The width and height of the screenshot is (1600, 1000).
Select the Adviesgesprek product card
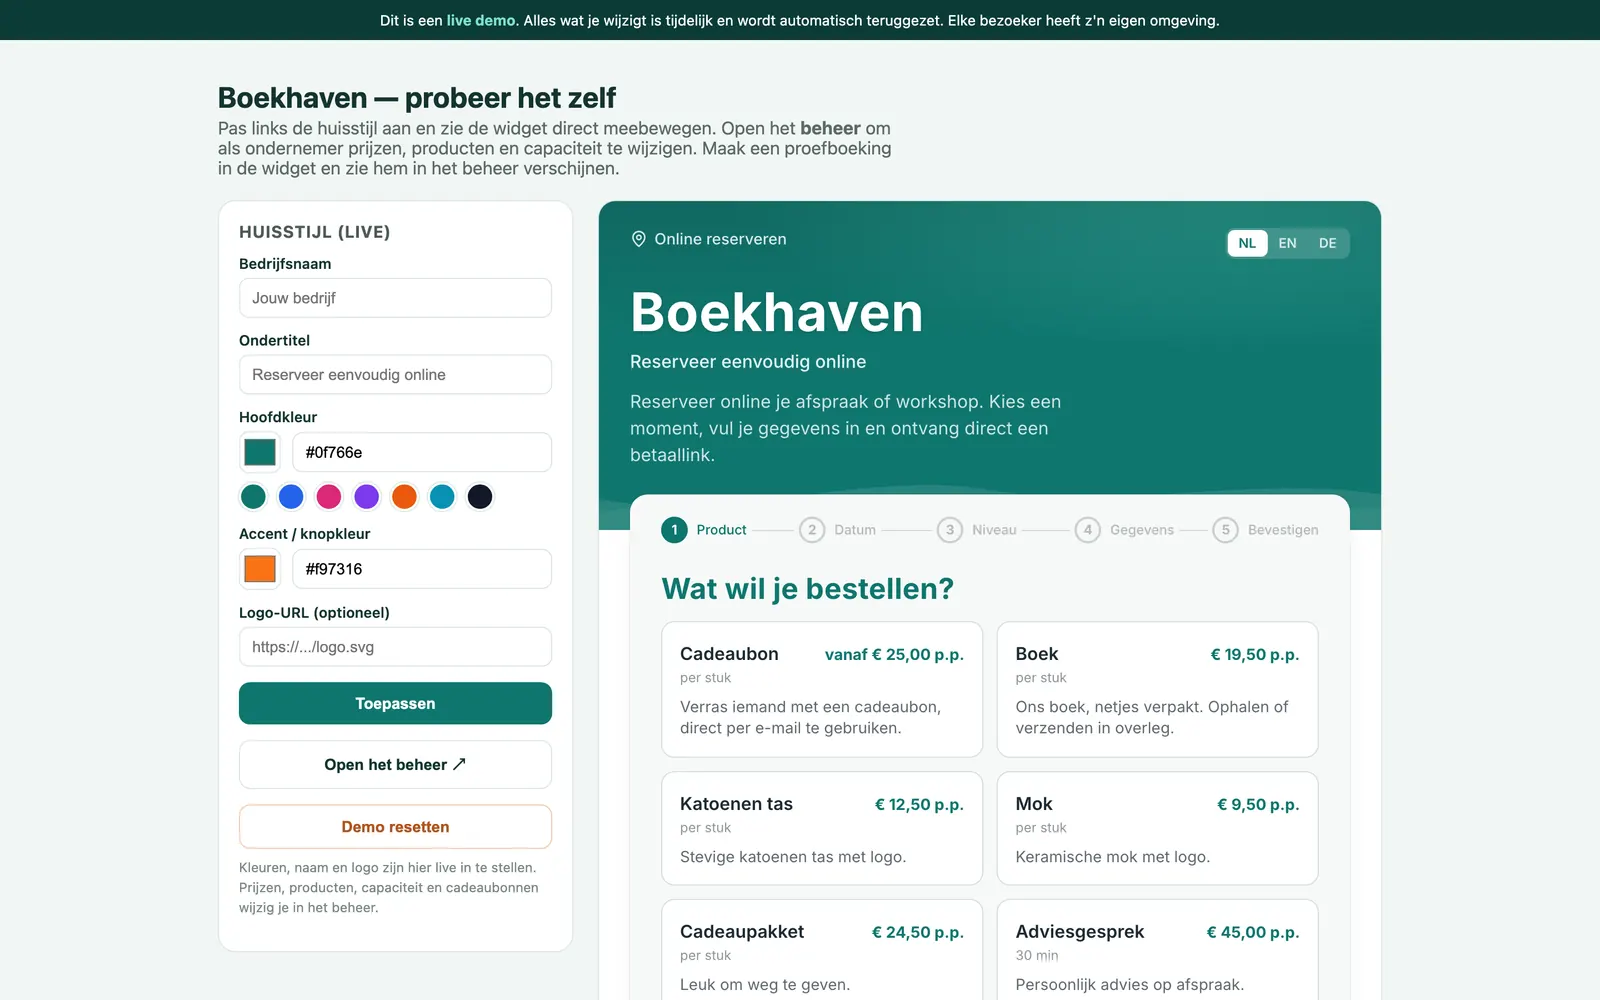click(1157, 950)
